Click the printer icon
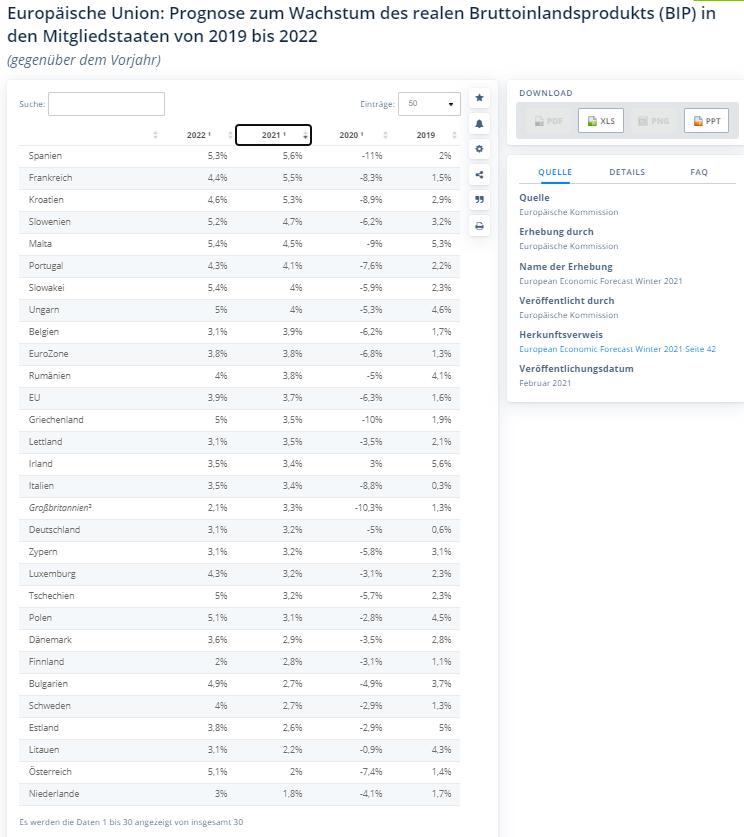The image size is (744, 837). (479, 226)
